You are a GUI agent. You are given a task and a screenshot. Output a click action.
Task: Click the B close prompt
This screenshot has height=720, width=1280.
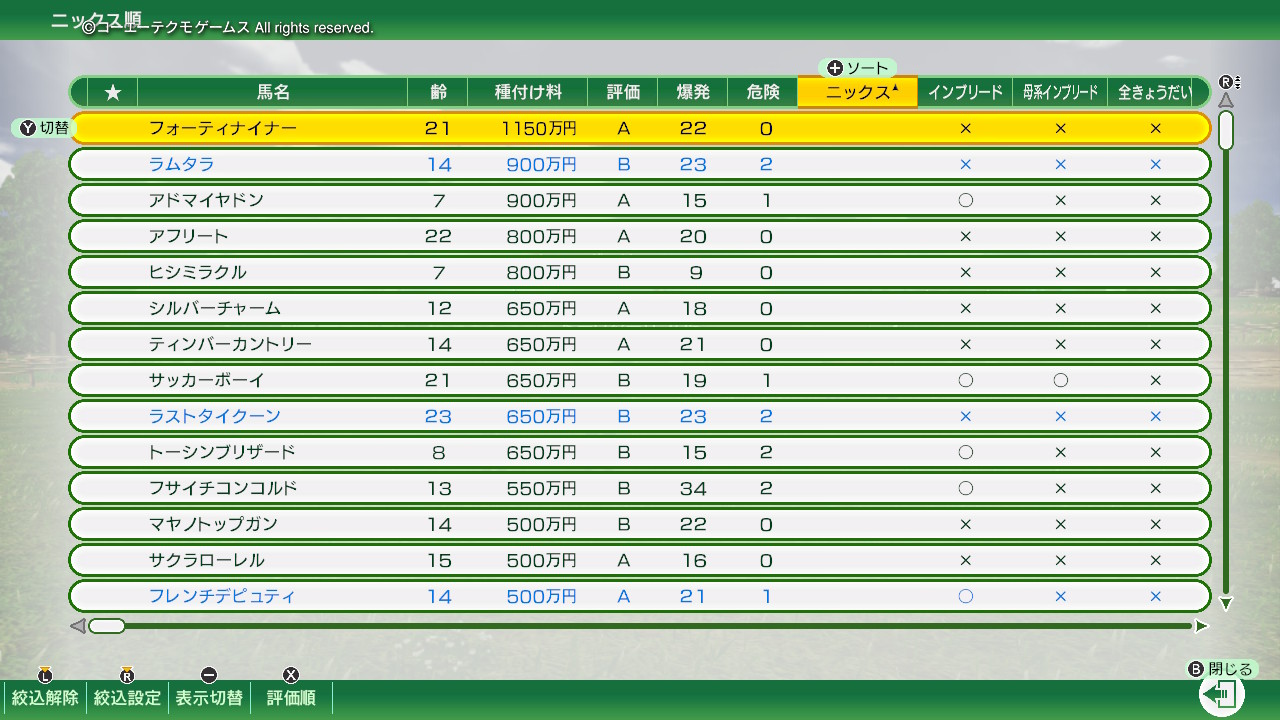1221,670
